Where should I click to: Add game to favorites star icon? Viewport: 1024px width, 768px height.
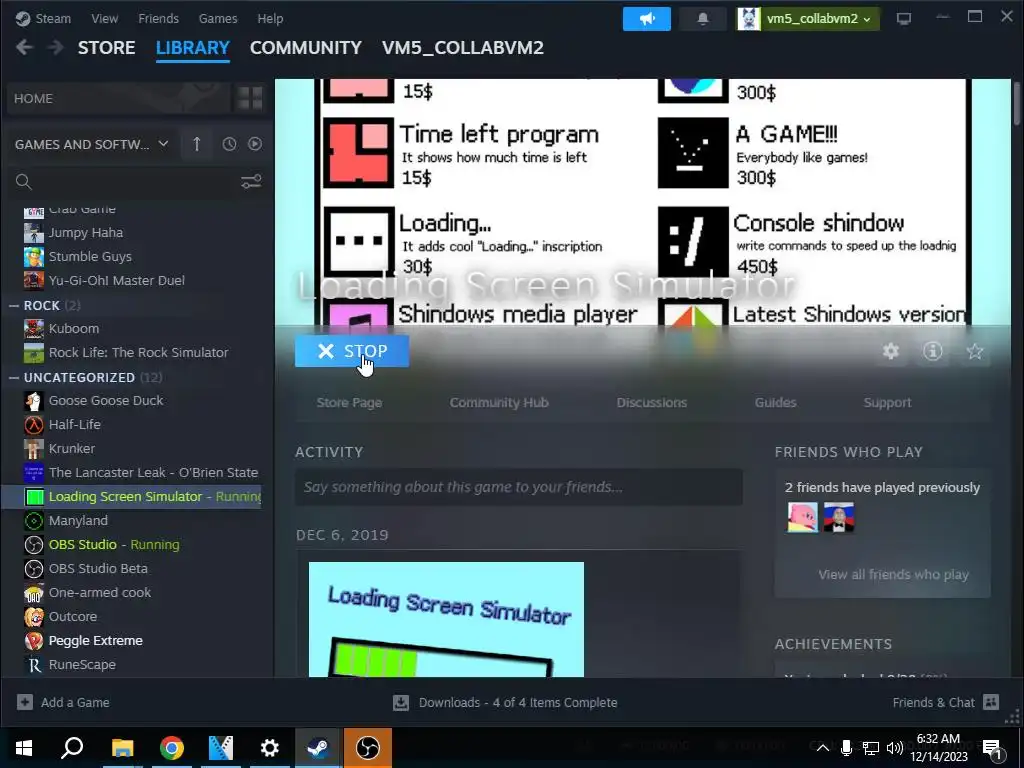point(975,351)
